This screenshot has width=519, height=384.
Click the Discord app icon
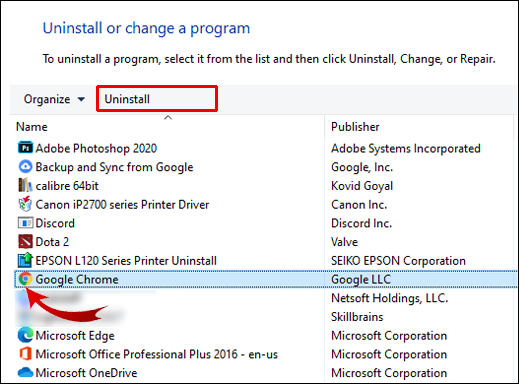pyautogui.click(x=25, y=223)
